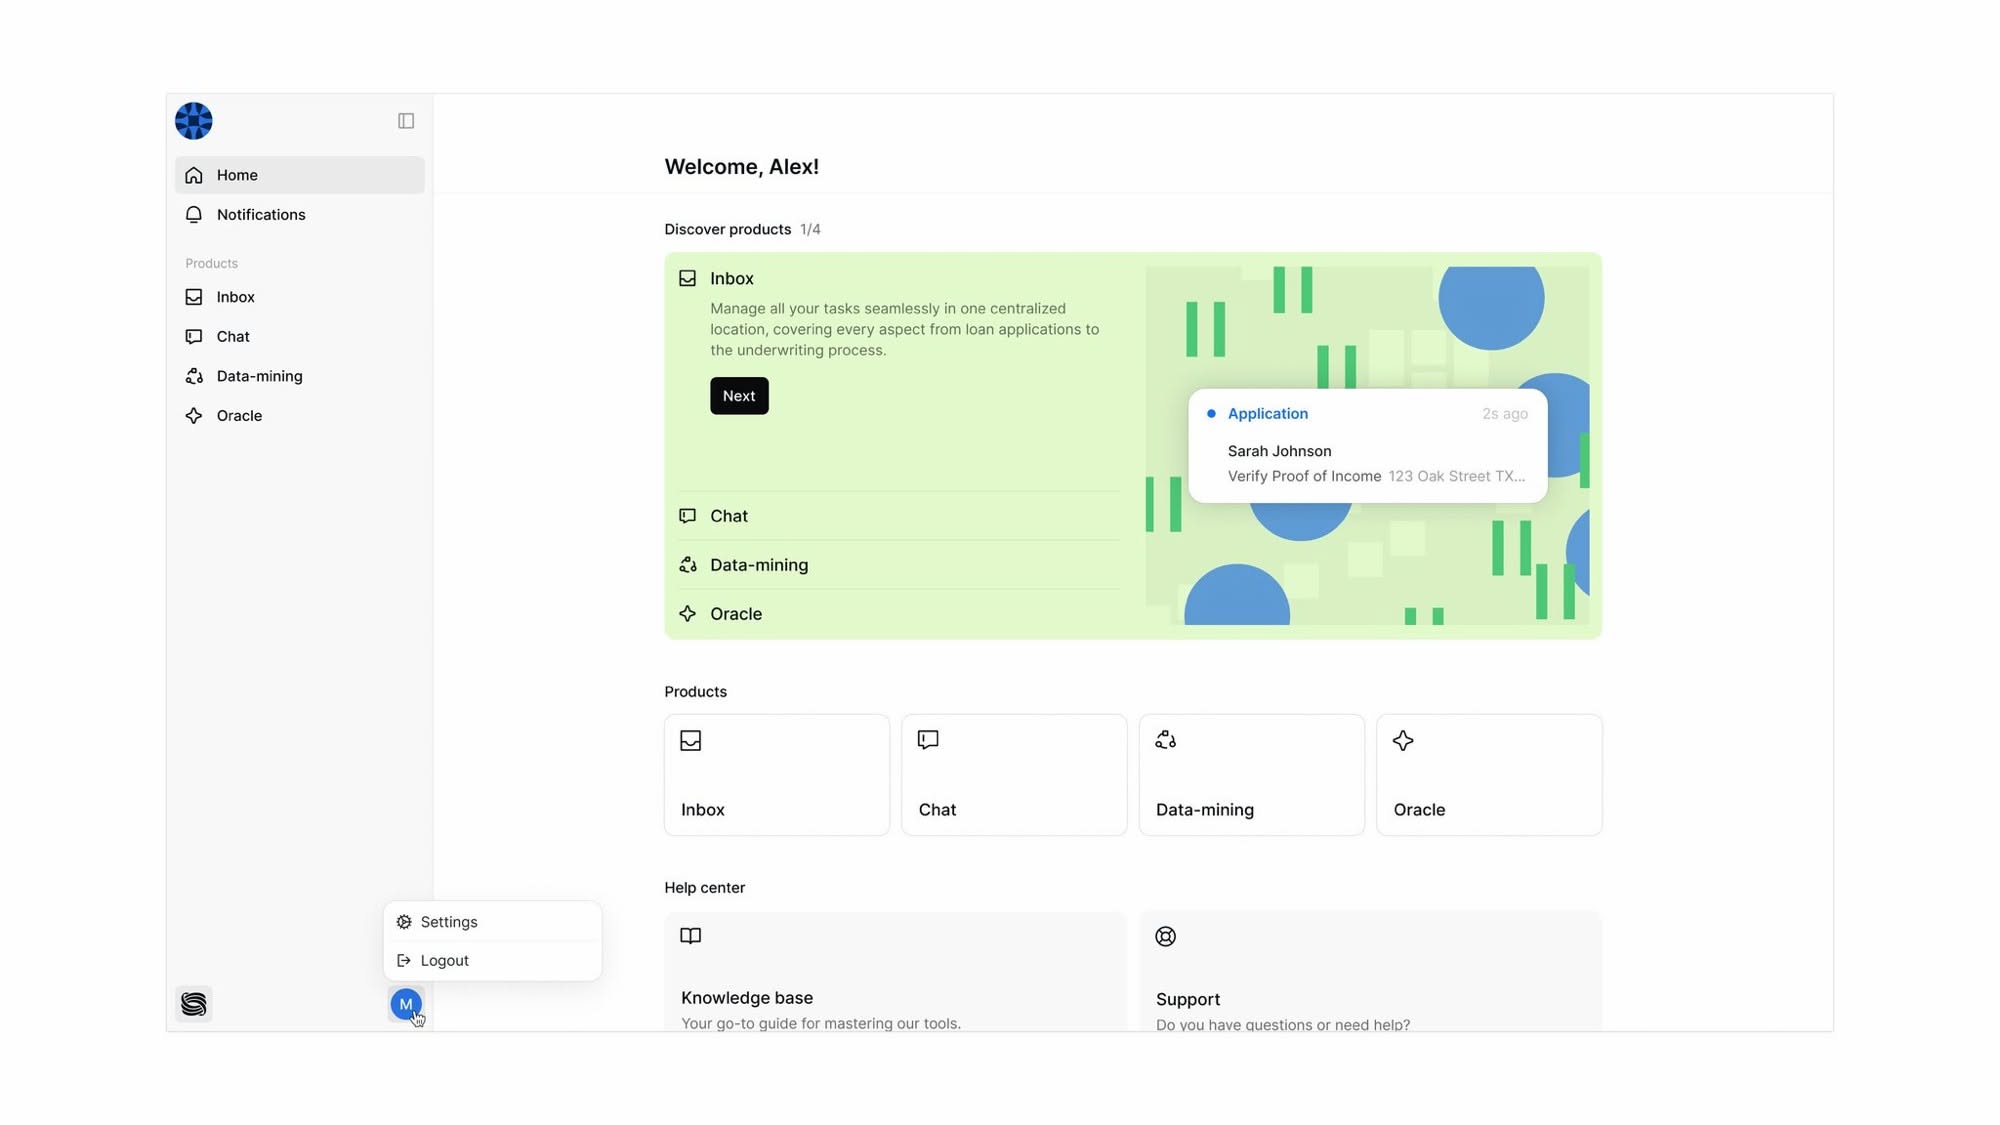The image size is (2000, 1125).
Task: Select Data-mining in the sidebar
Action: point(259,376)
